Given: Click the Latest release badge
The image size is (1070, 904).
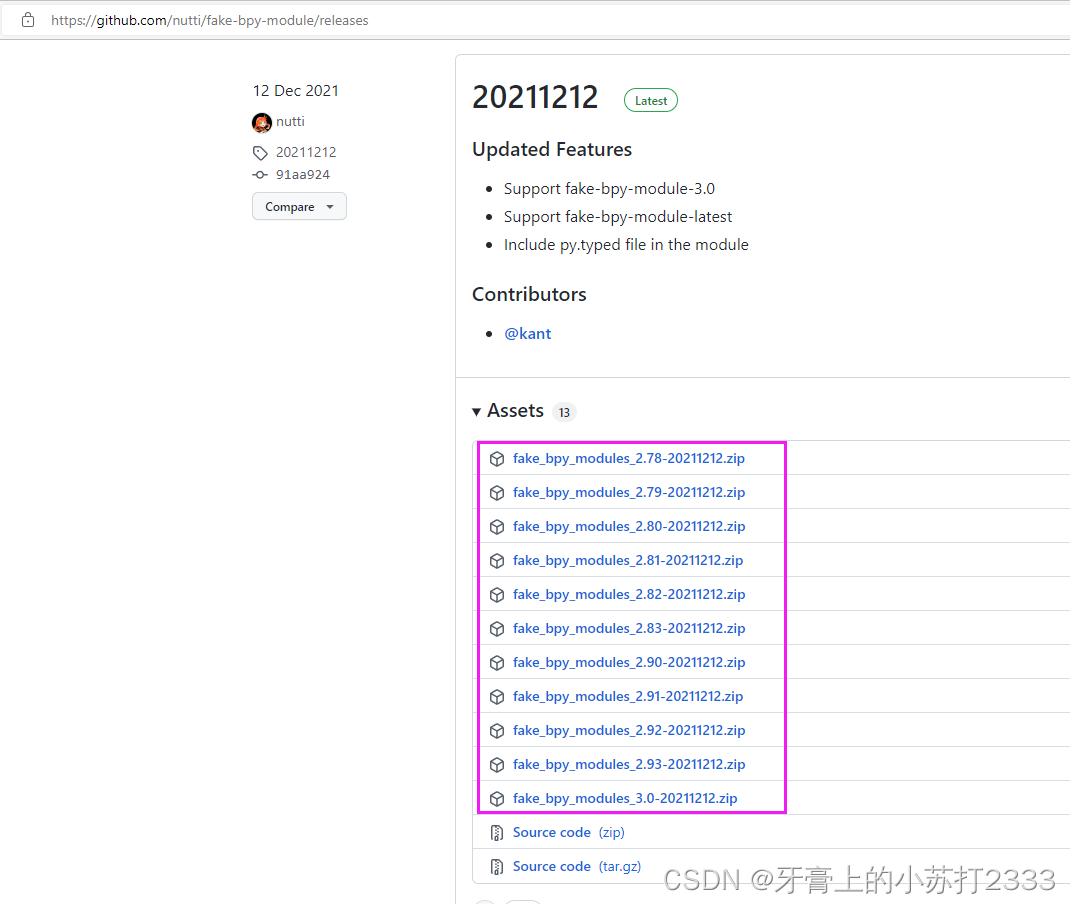Looking at the screenshot, I should point(651,100).
